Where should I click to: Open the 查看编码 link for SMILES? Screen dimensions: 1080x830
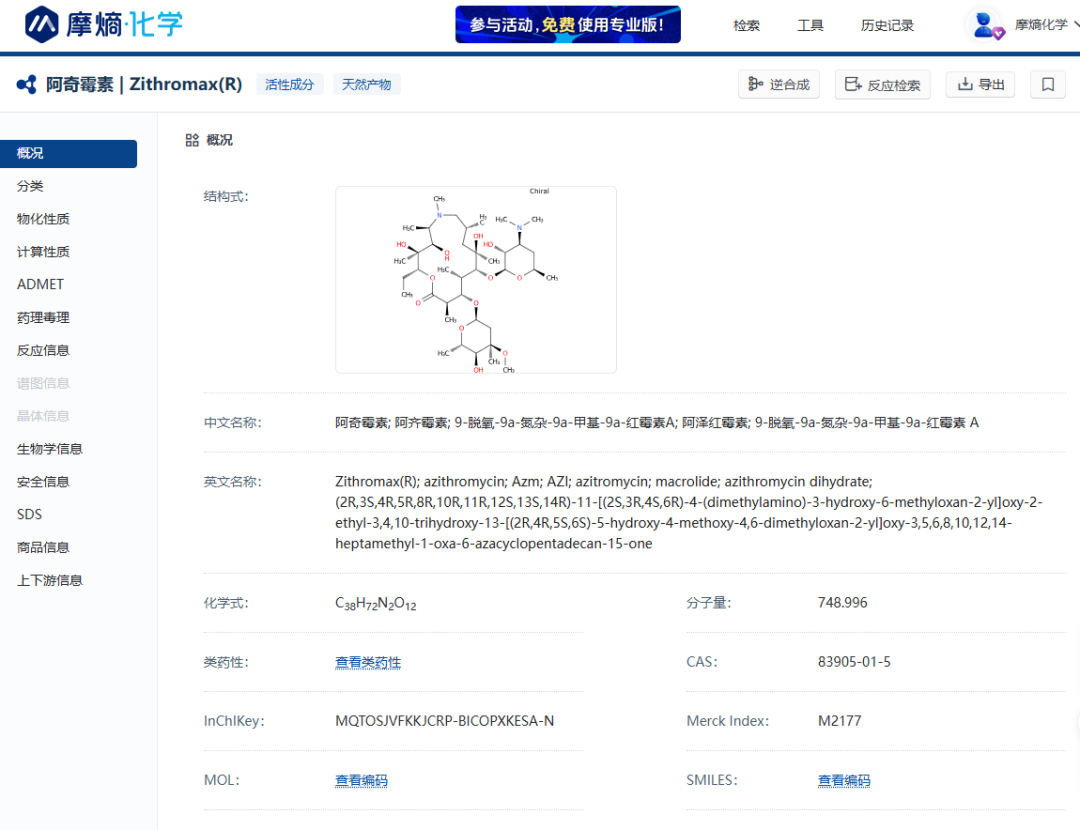[844, 780]
